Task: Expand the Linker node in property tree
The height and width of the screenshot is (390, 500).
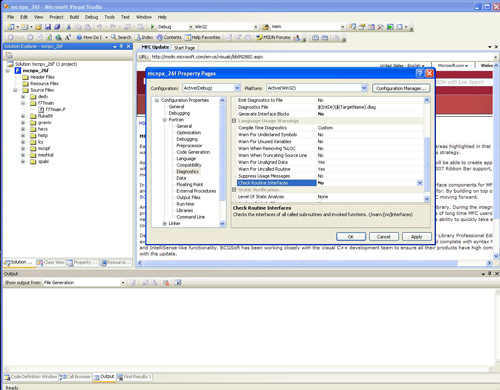Action: pyautogui.click(x=164, y=224)
